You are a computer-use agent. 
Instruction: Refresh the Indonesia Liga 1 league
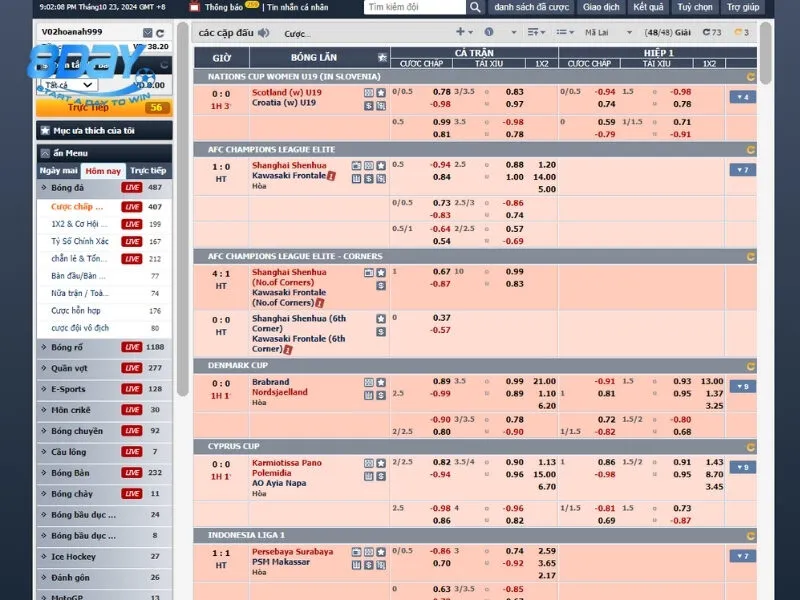pyautogui.click(x=751, y=536)
